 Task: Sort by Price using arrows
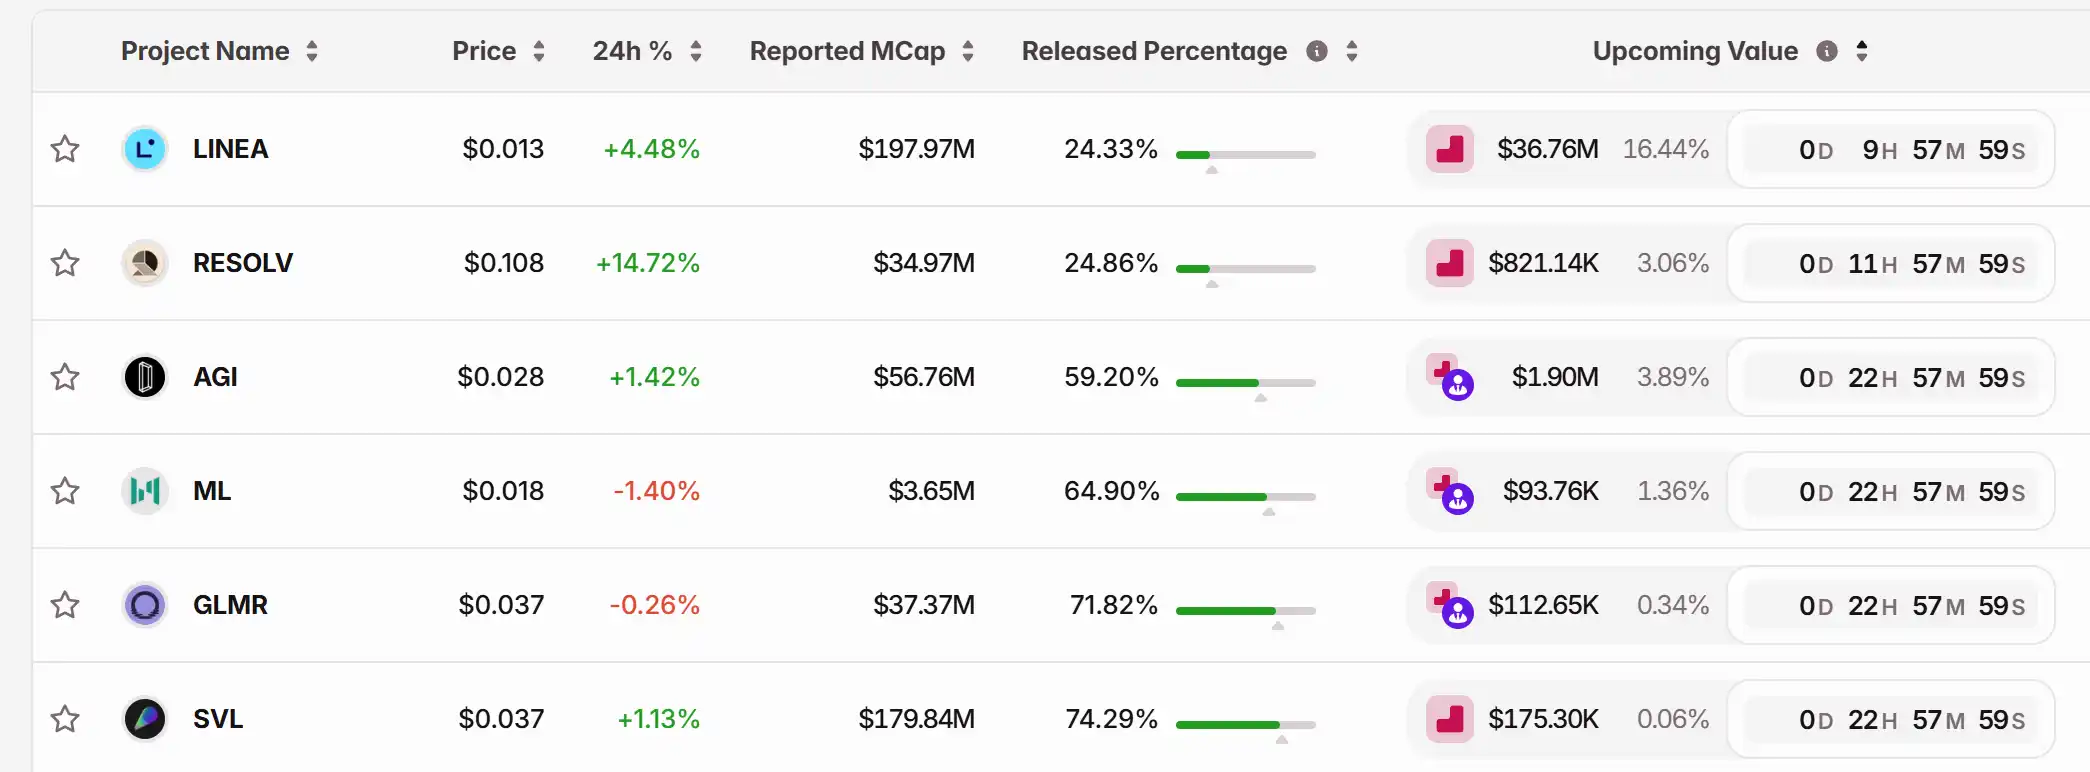click(x=539, y=51)
